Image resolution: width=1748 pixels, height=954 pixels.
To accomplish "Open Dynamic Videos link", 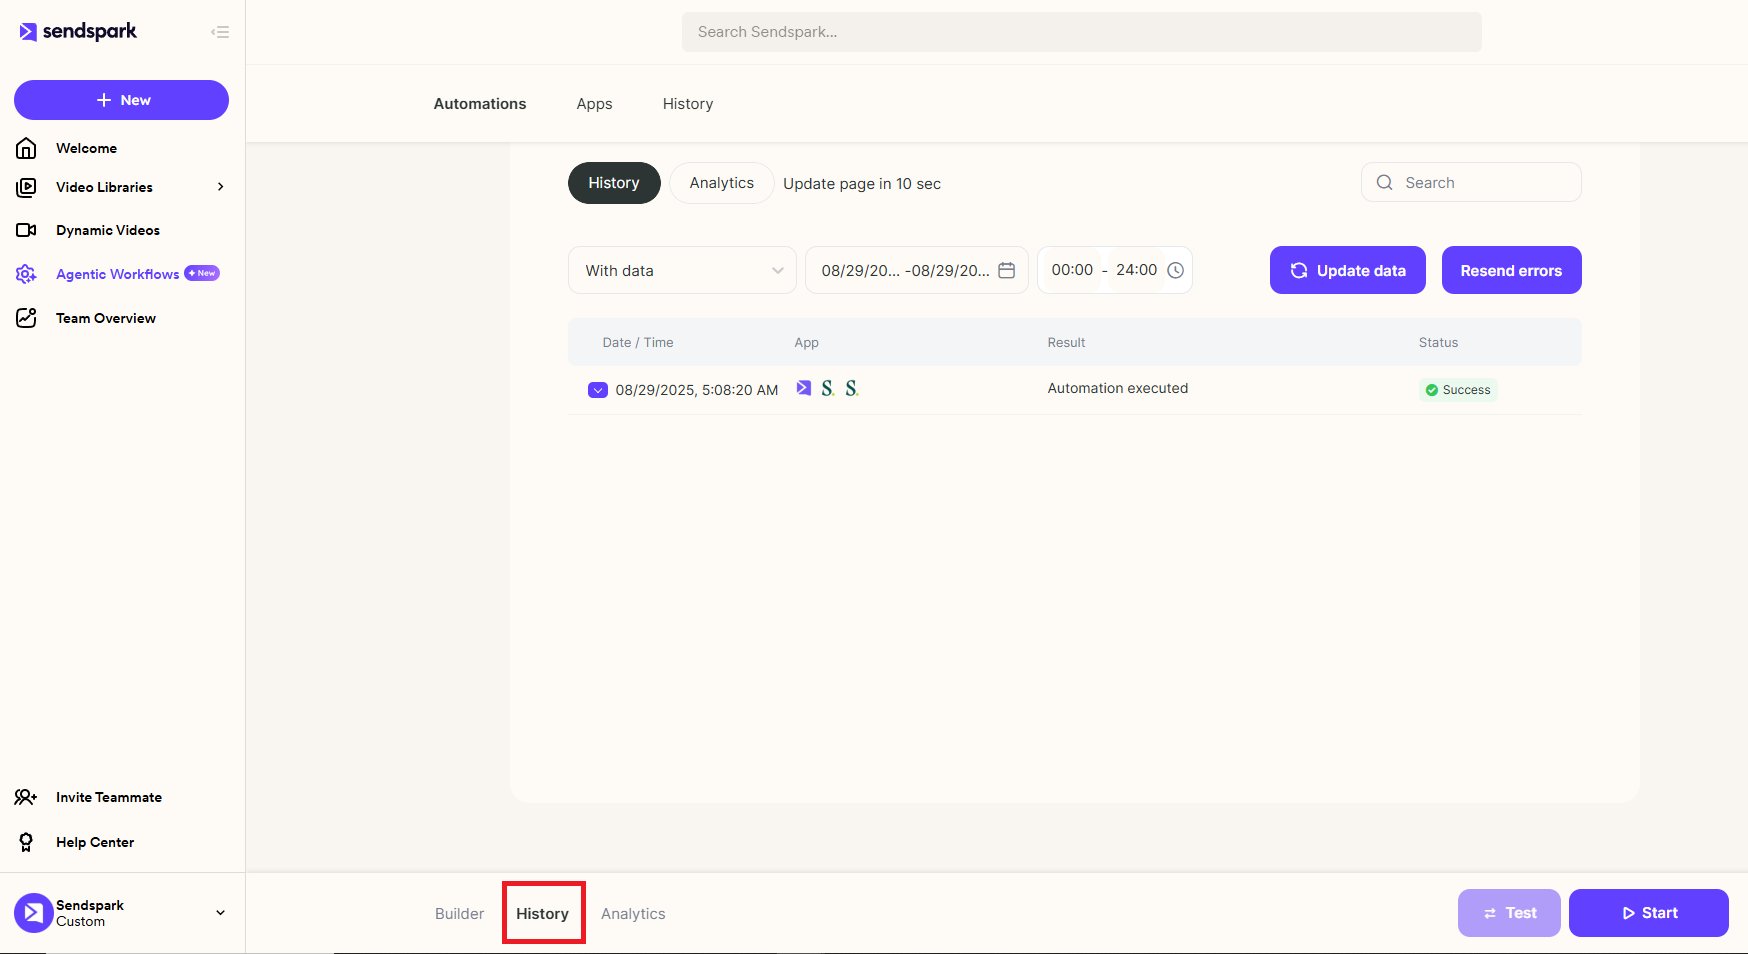I will pyautogui.click(x=108, y=230).
